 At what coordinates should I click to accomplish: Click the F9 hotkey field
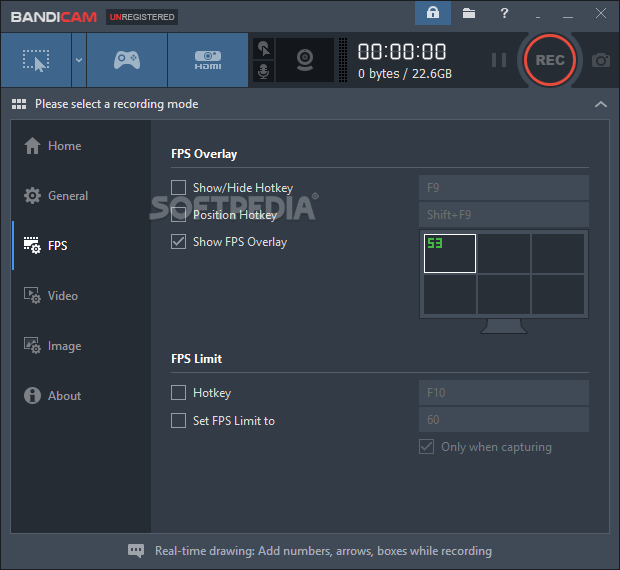coord(504,187)
